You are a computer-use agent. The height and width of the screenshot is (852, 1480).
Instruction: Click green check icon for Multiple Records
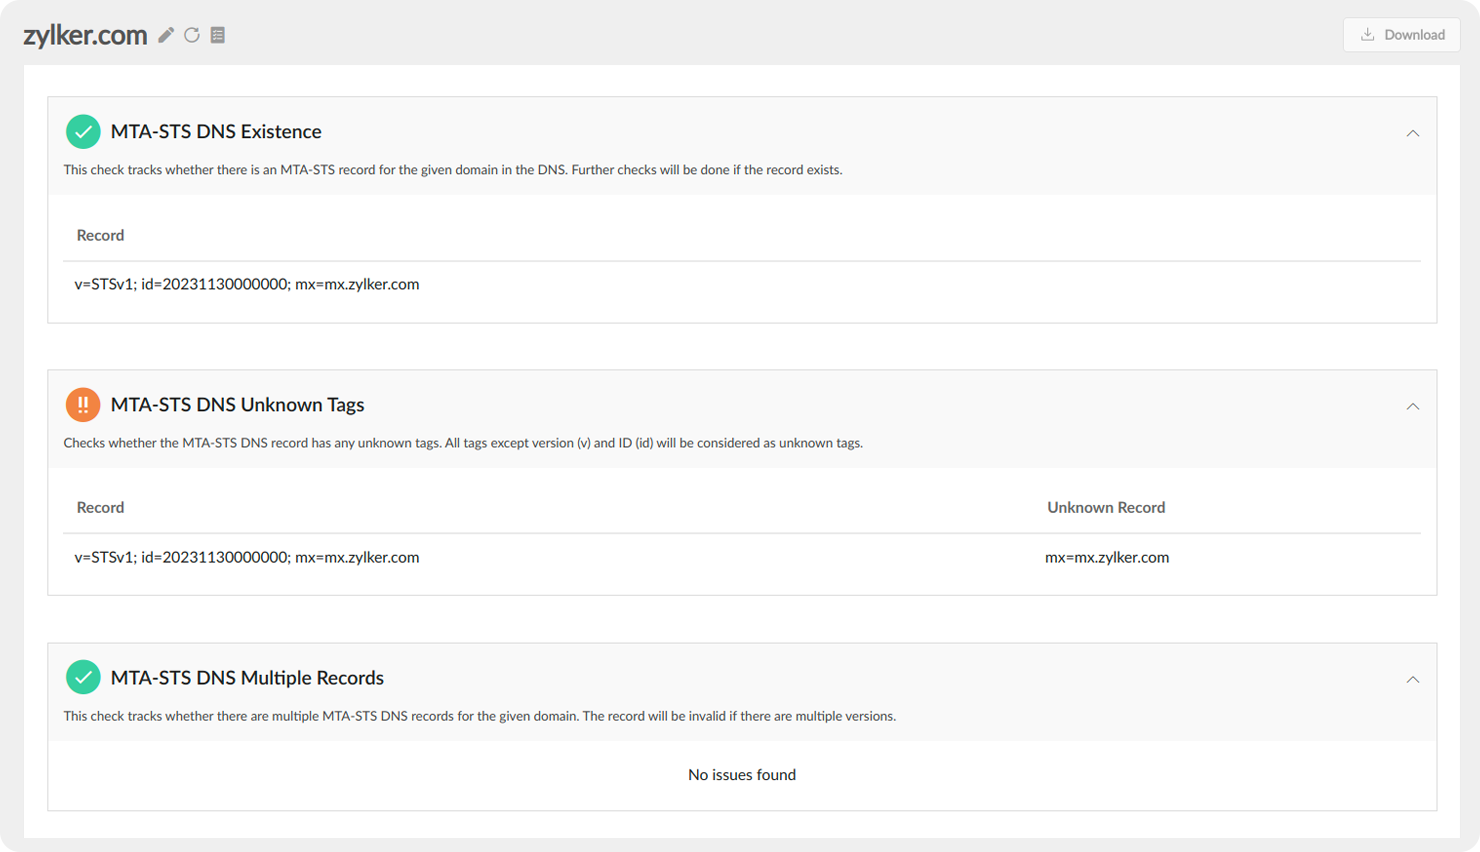83,678
